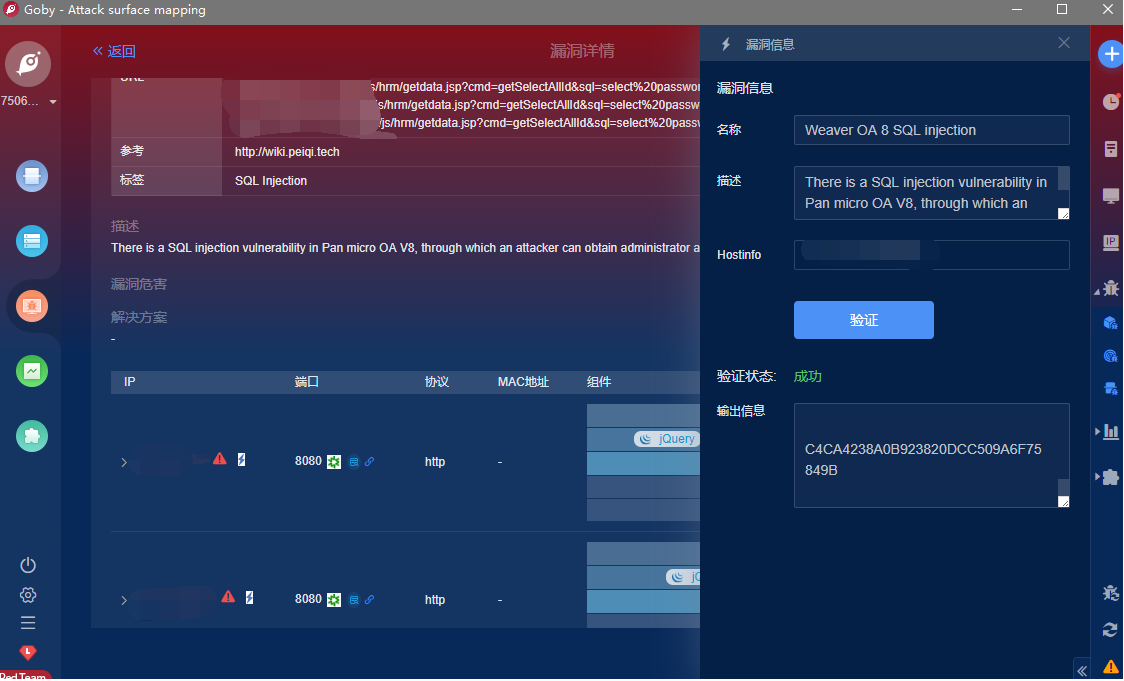
Task: Open the extensions puzzle icon in left sidebar
Action: [x=32, y=436]
